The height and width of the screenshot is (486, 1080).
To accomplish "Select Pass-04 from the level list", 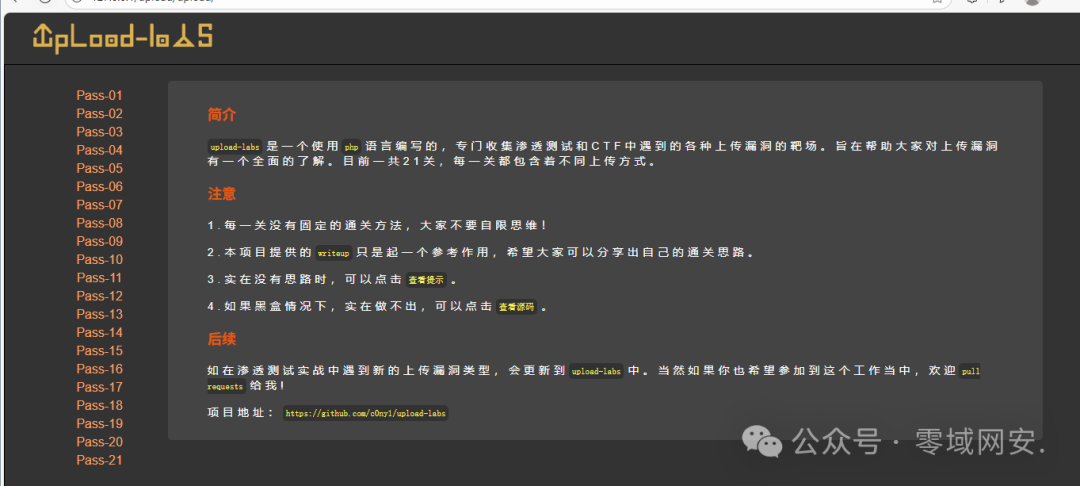I will (99, 150).
